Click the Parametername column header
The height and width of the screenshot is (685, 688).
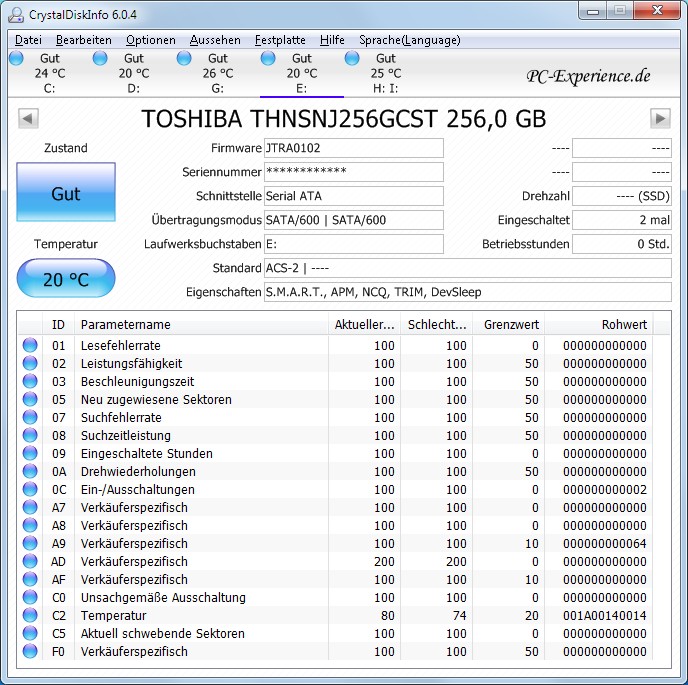pyautogui.click(x=125, y=325)
